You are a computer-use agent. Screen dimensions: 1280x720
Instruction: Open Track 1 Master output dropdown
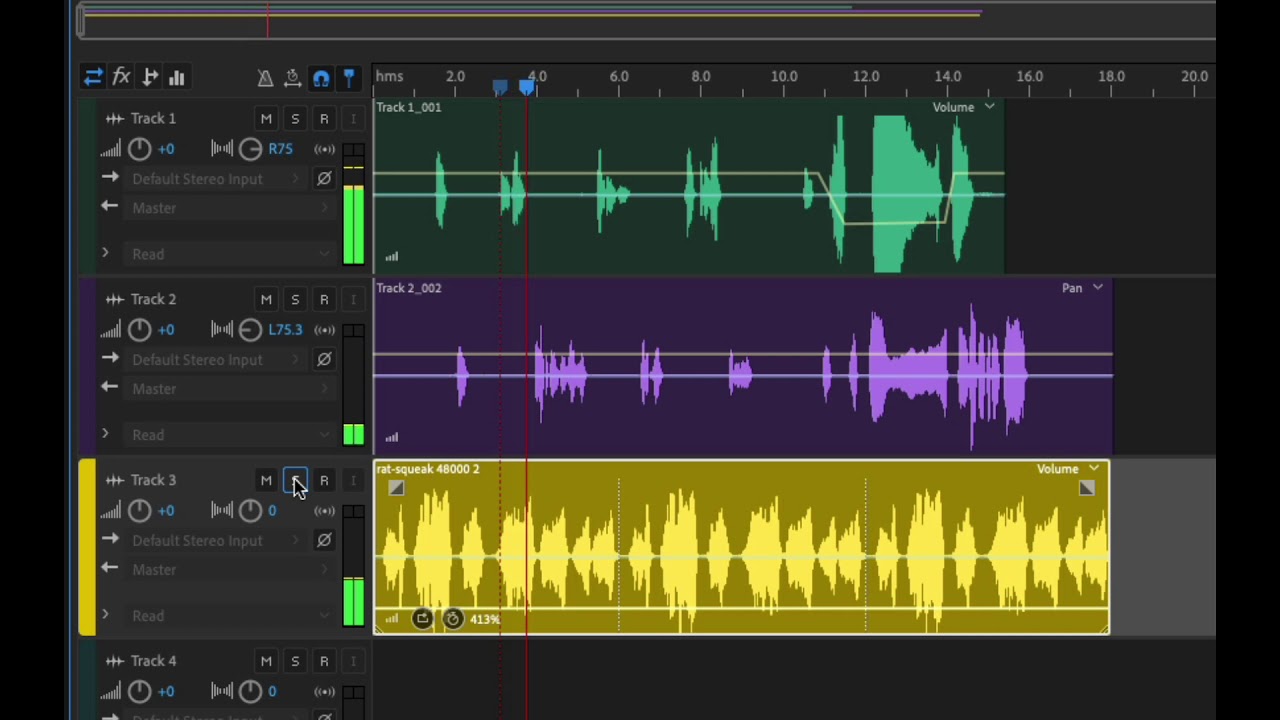tap(228, 208)
